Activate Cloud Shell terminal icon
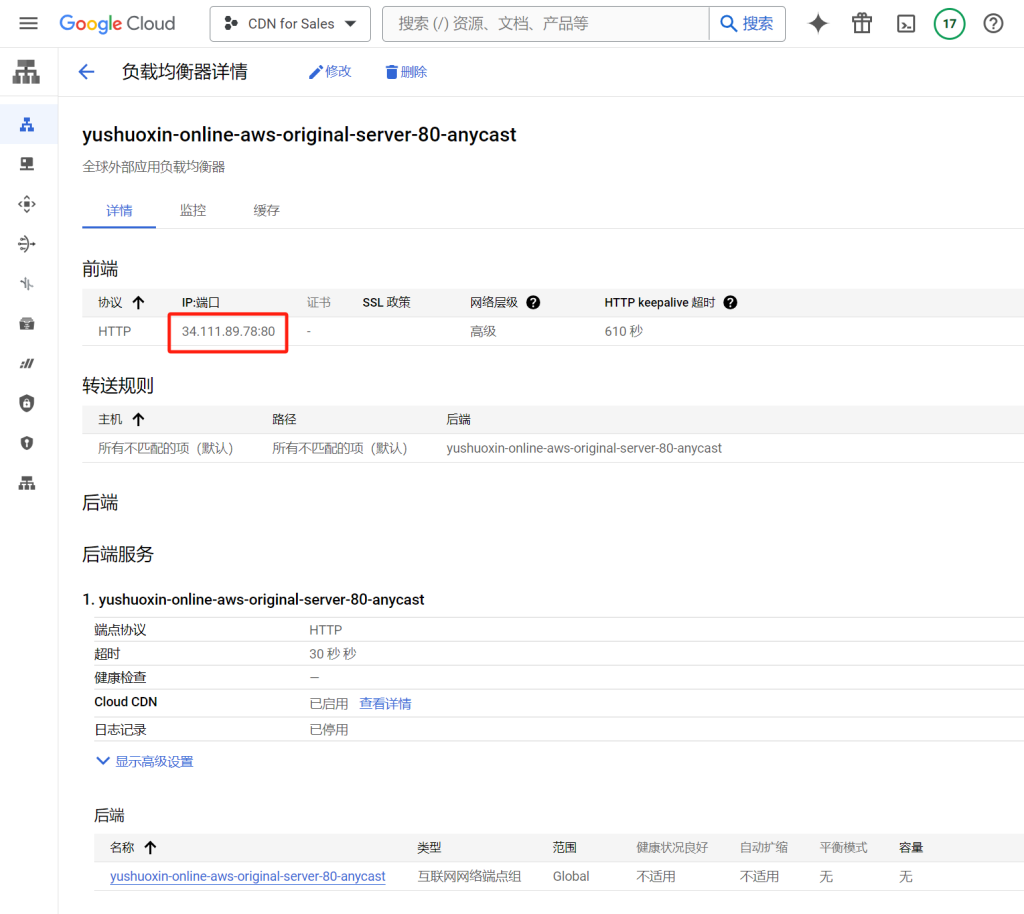Image resolution: width=1024 pixels, height=914 pixels. [x=906, y=24]
